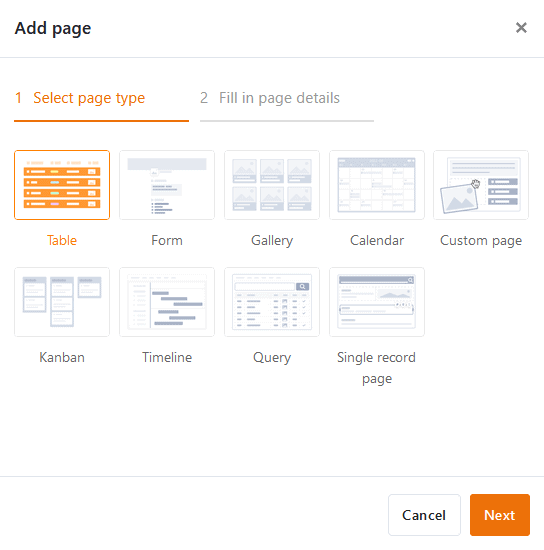Select the Table page type thumbnail
544x550 pixels.
tap(62, 185)
